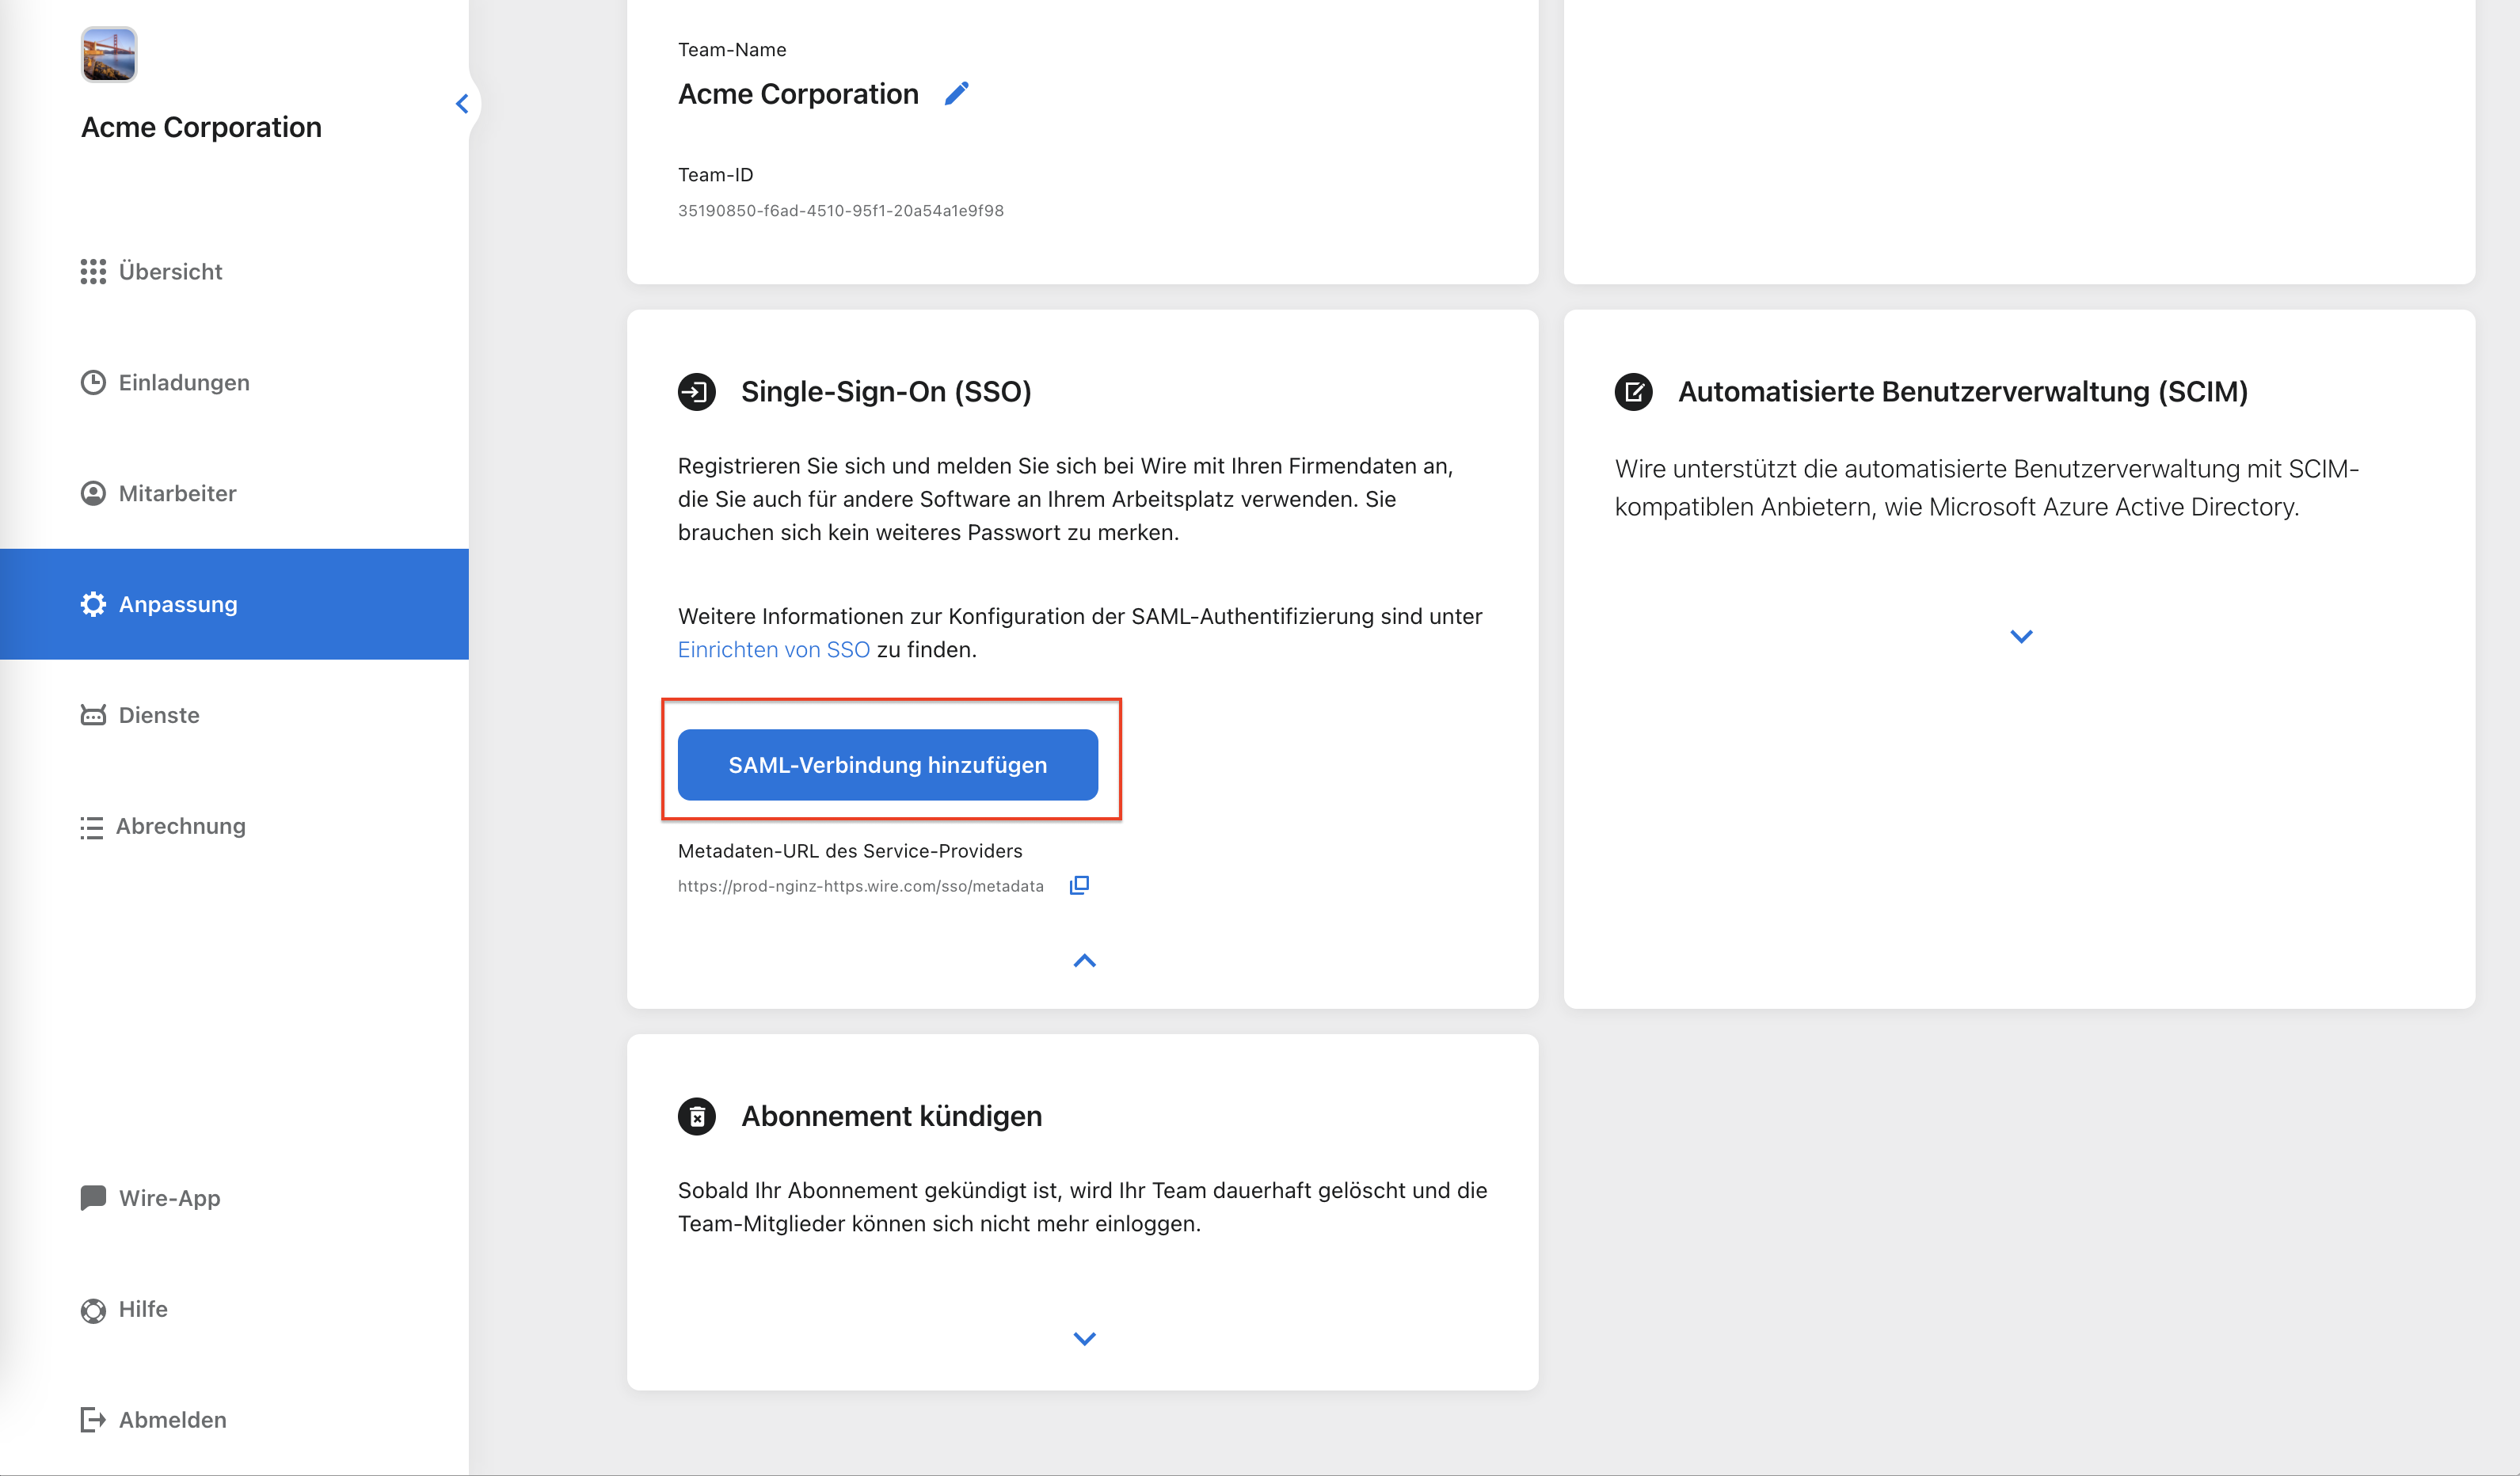Expand the SCIM section chevron

[2021, 636]
